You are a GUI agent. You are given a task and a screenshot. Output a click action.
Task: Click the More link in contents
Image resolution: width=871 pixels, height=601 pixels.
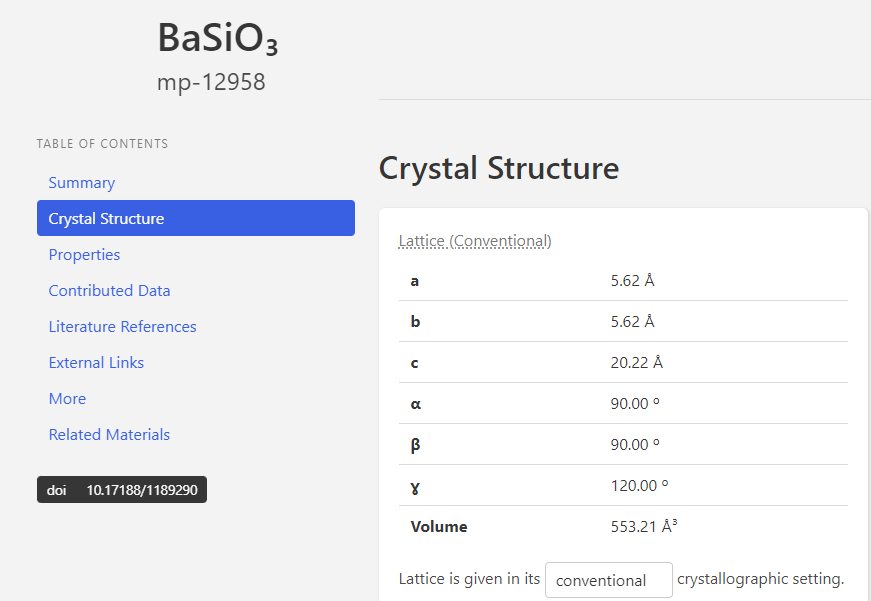(x=67, y=399)
